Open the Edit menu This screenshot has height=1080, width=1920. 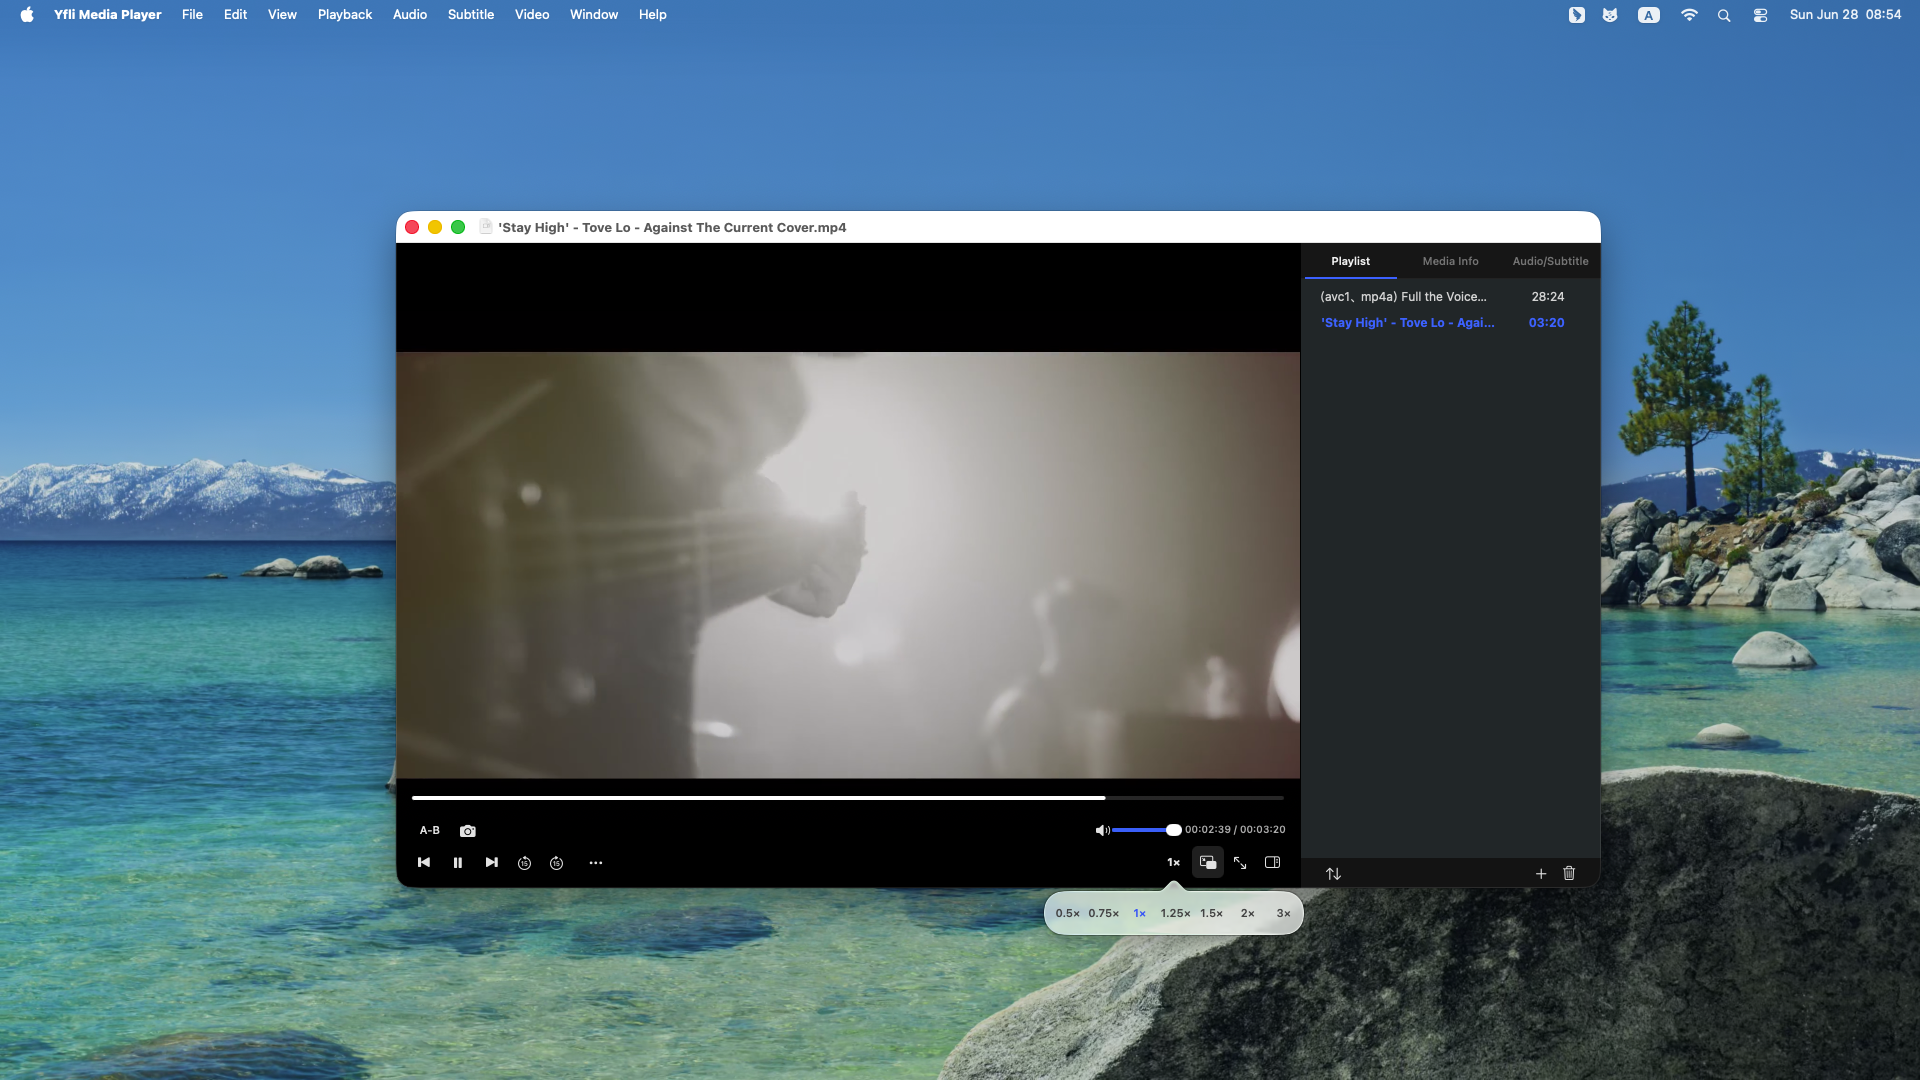tap(235, 15)
